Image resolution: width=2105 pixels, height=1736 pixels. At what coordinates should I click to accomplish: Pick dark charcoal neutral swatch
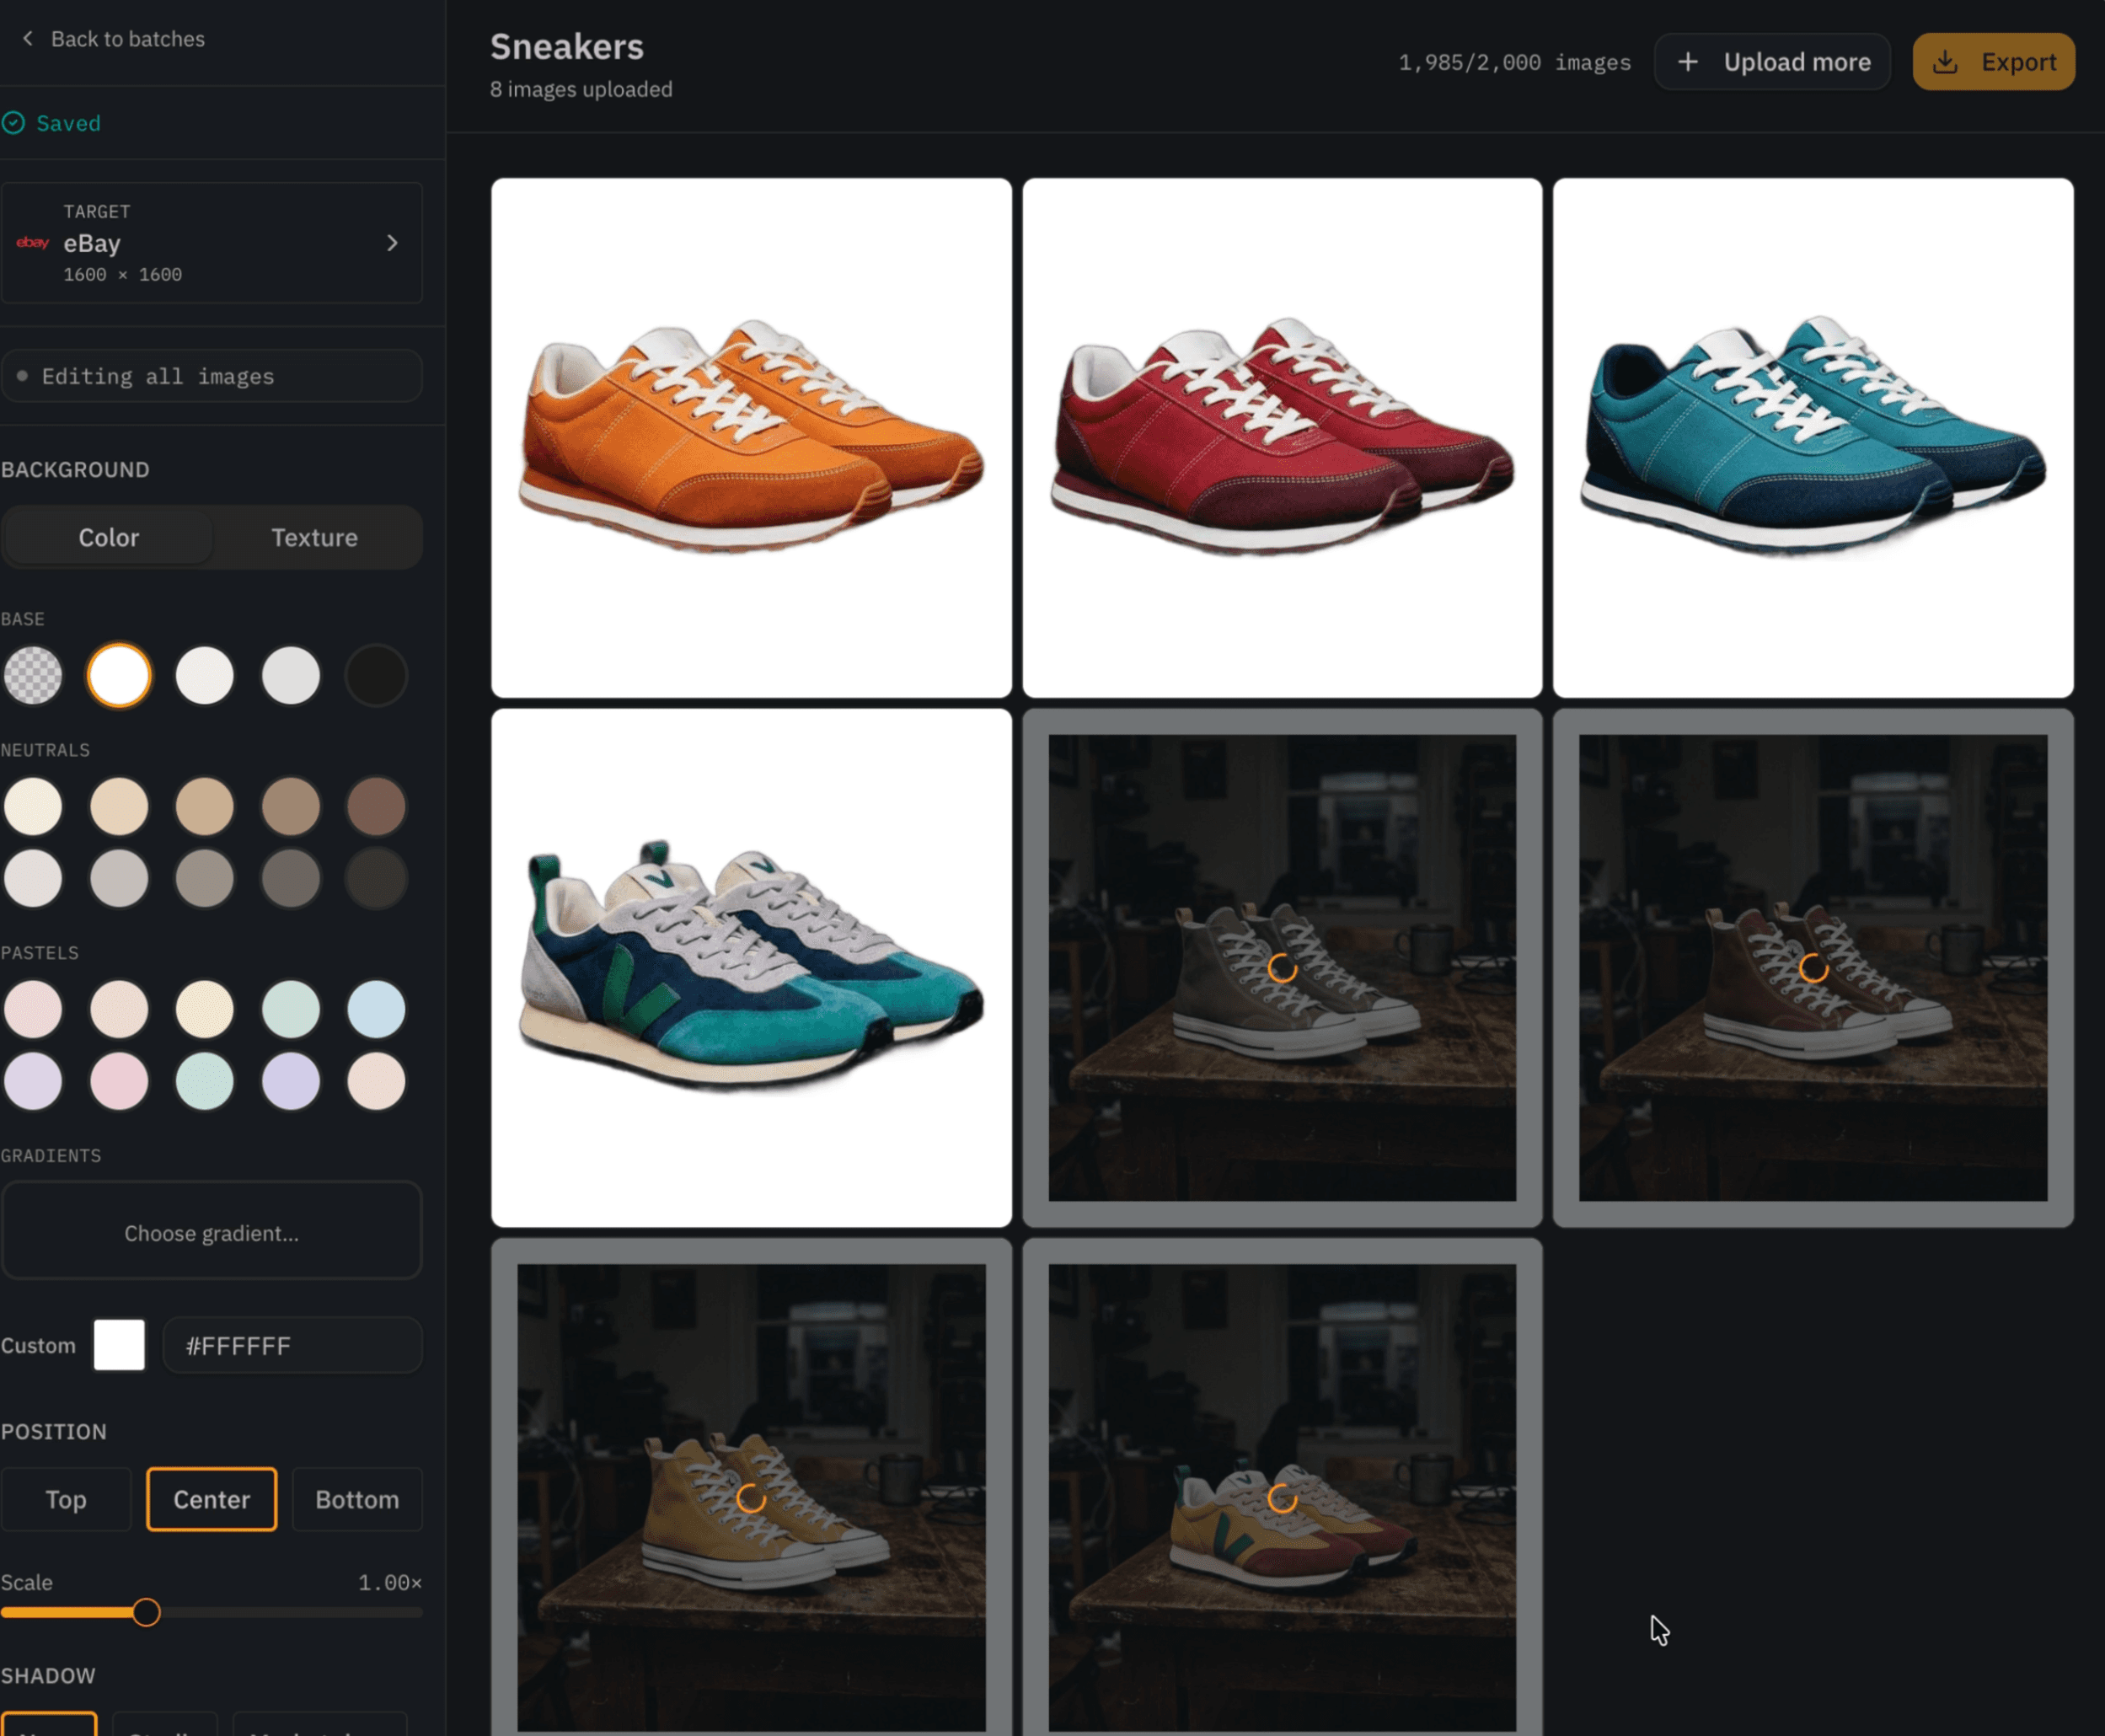coord(376,878)
